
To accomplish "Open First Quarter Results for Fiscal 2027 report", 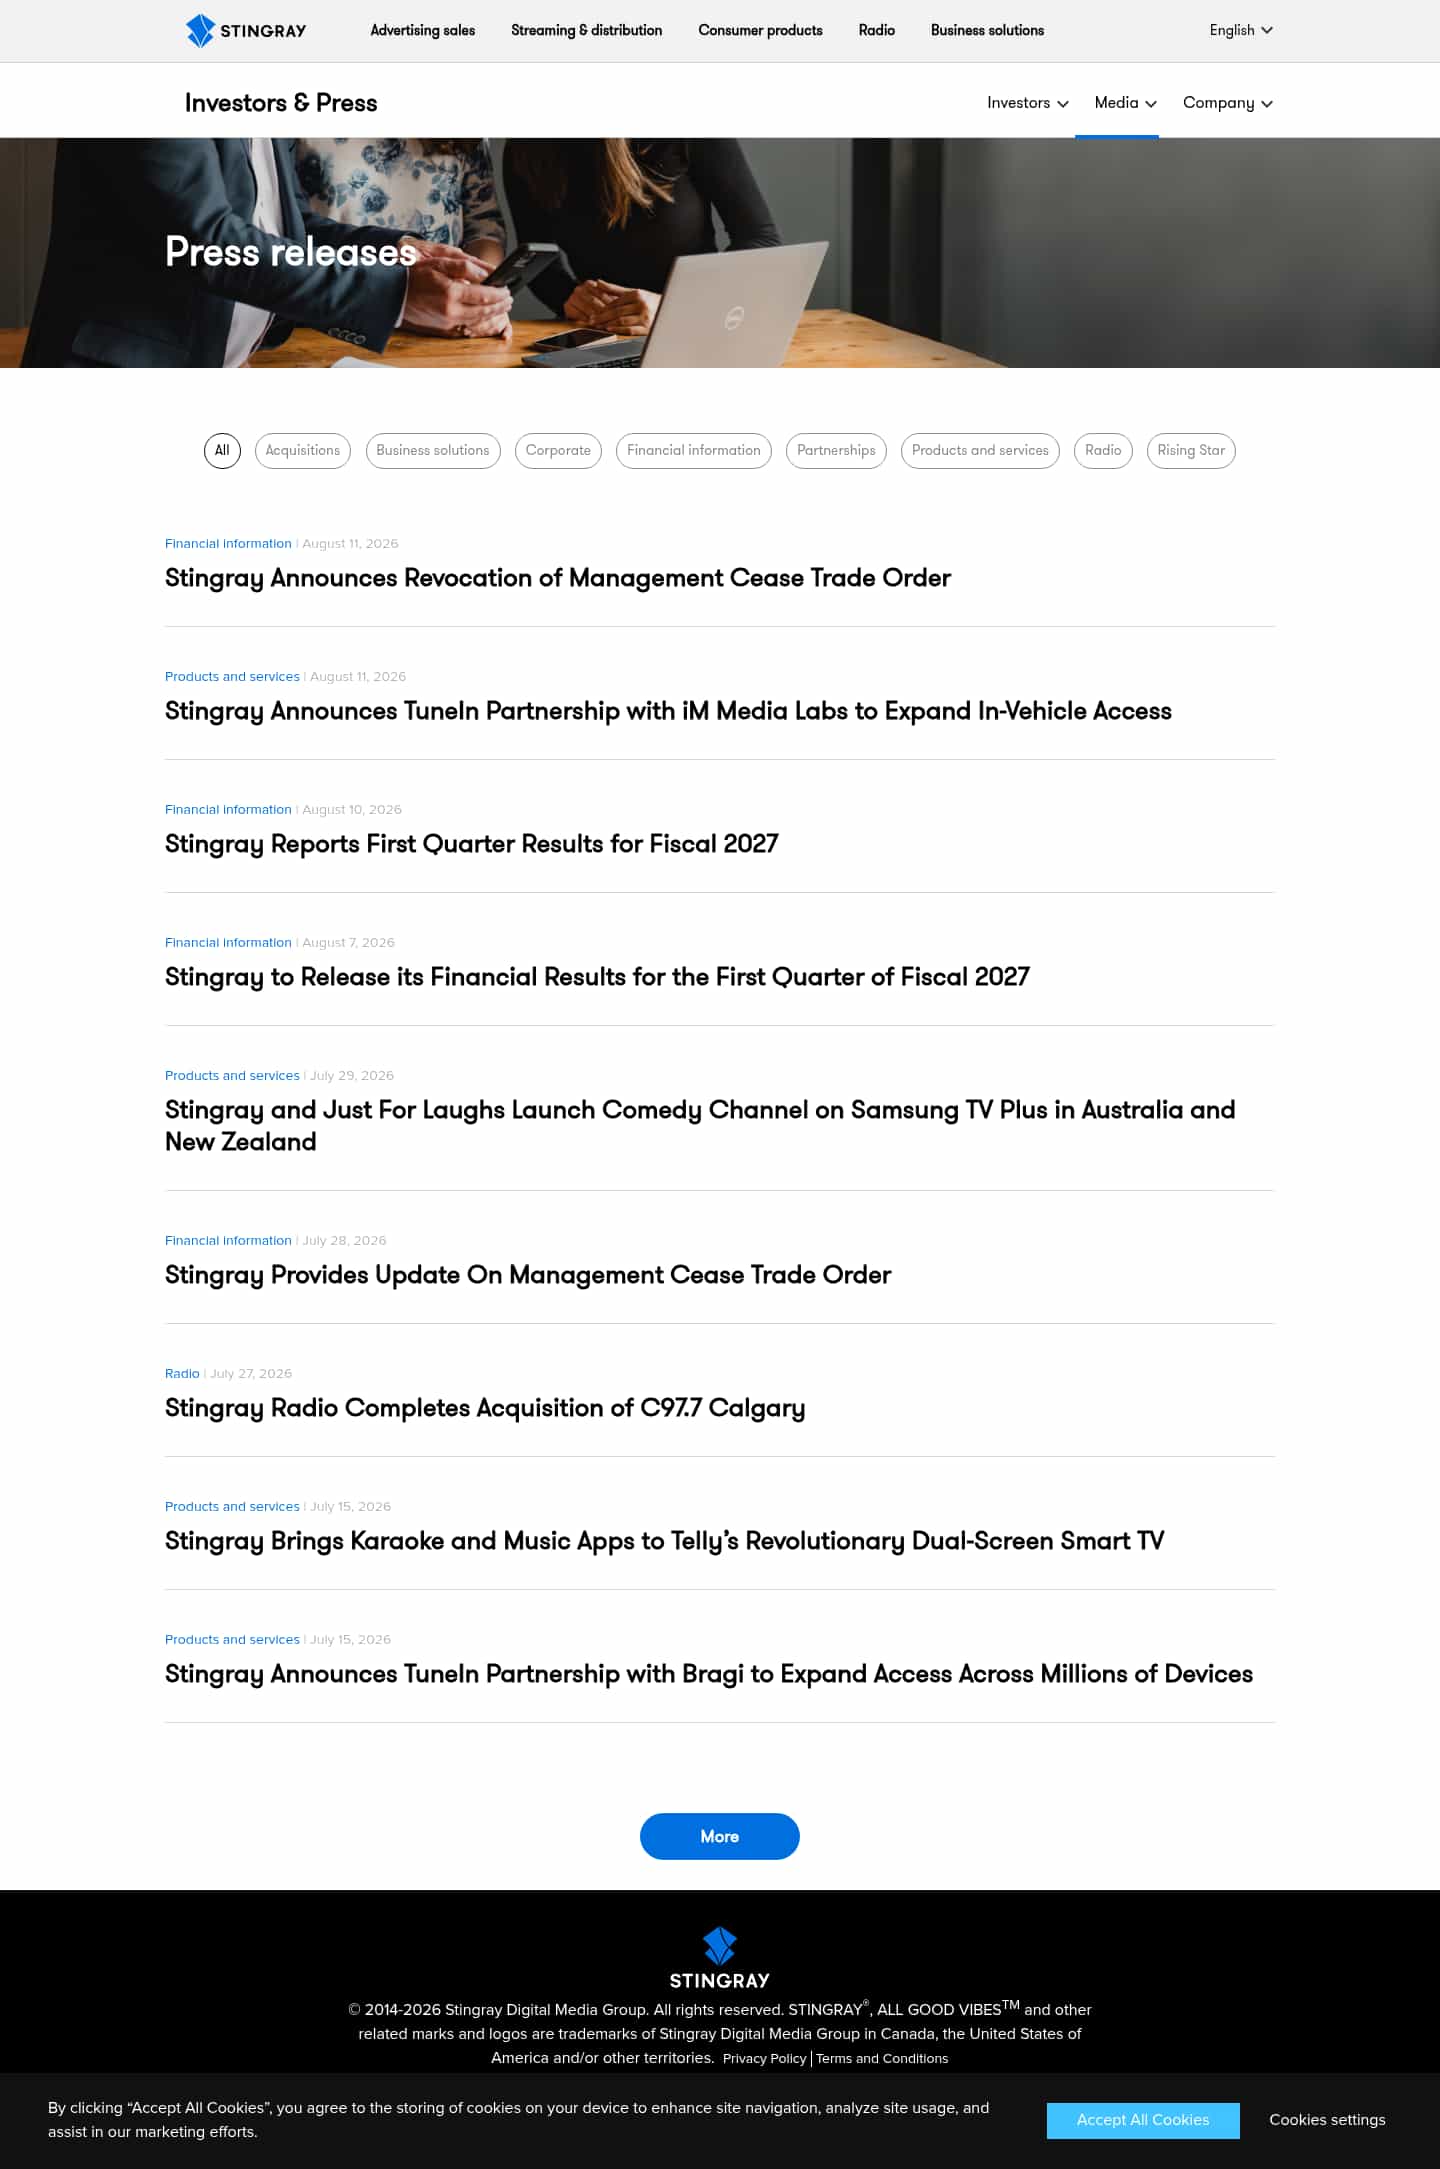I will (472, 844).
